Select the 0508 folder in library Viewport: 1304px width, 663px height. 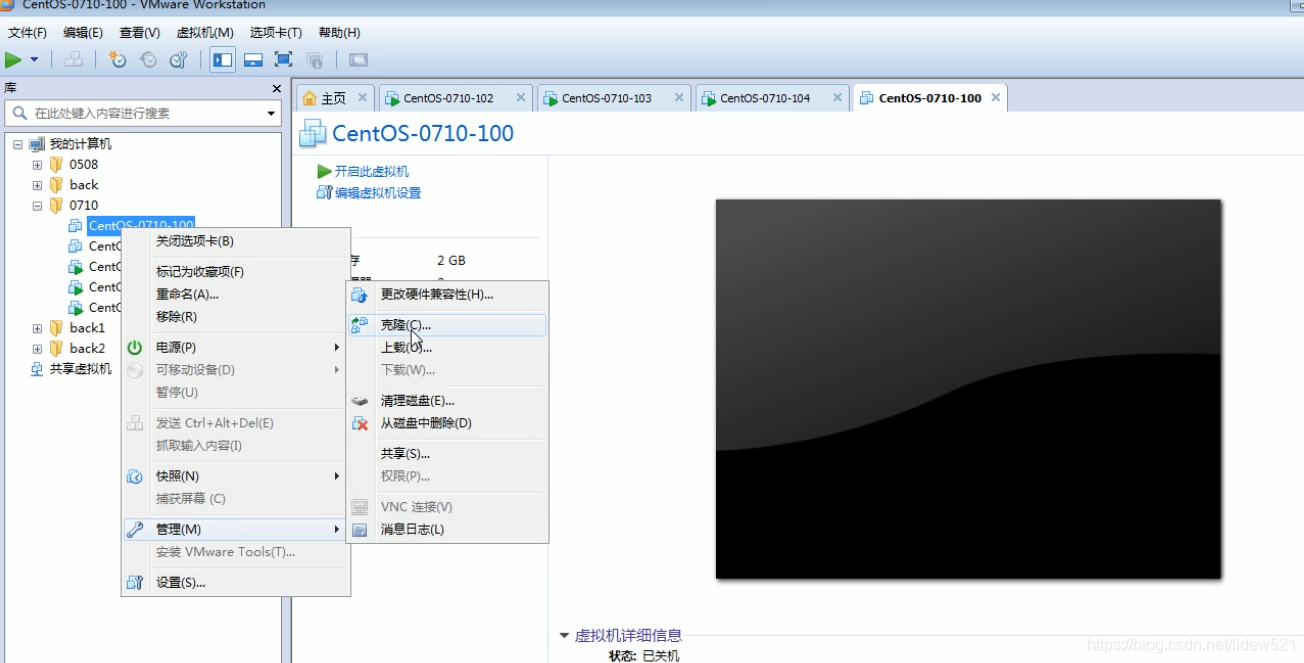click(x=83, y=164)
